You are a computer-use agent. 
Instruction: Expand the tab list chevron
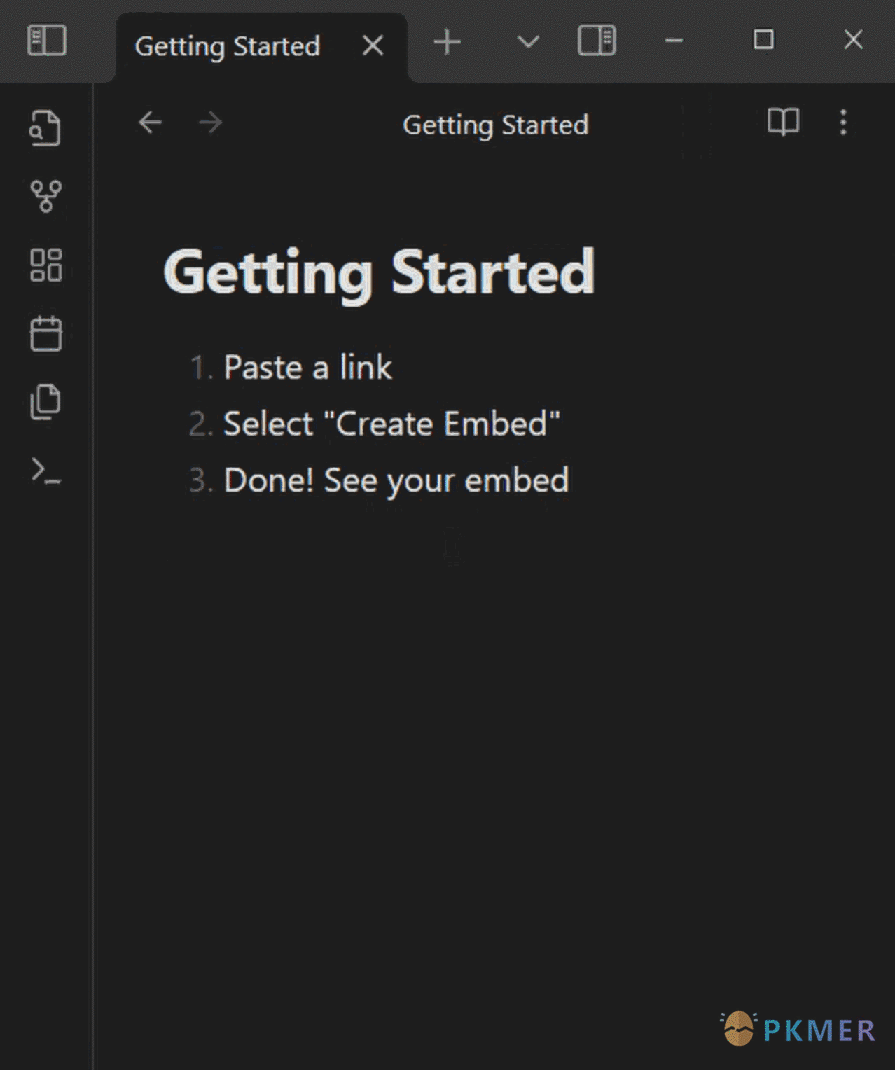(528, 42)
